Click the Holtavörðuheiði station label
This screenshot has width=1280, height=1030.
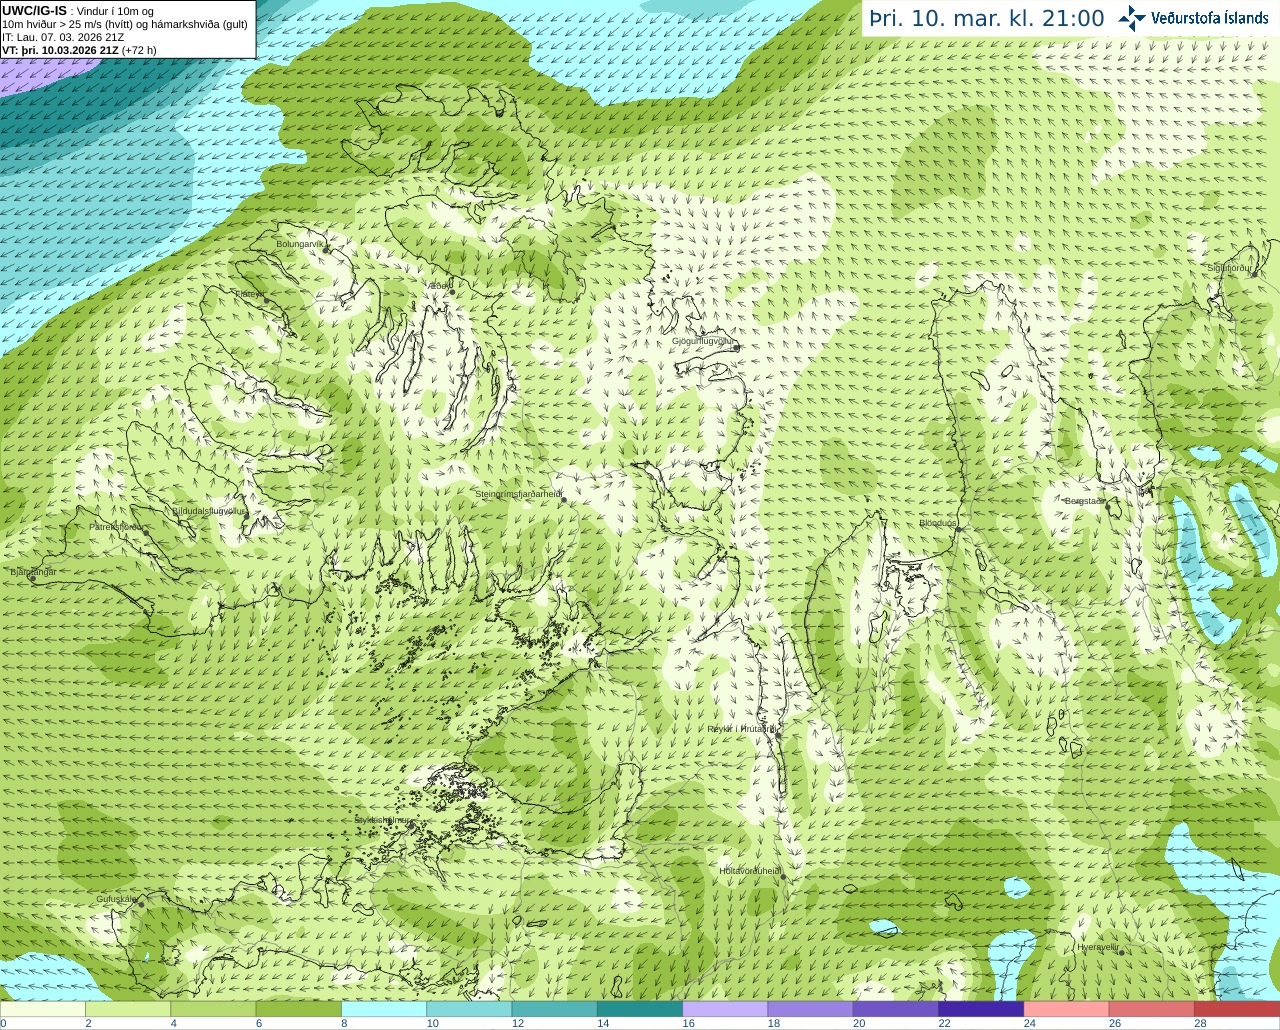750,871
